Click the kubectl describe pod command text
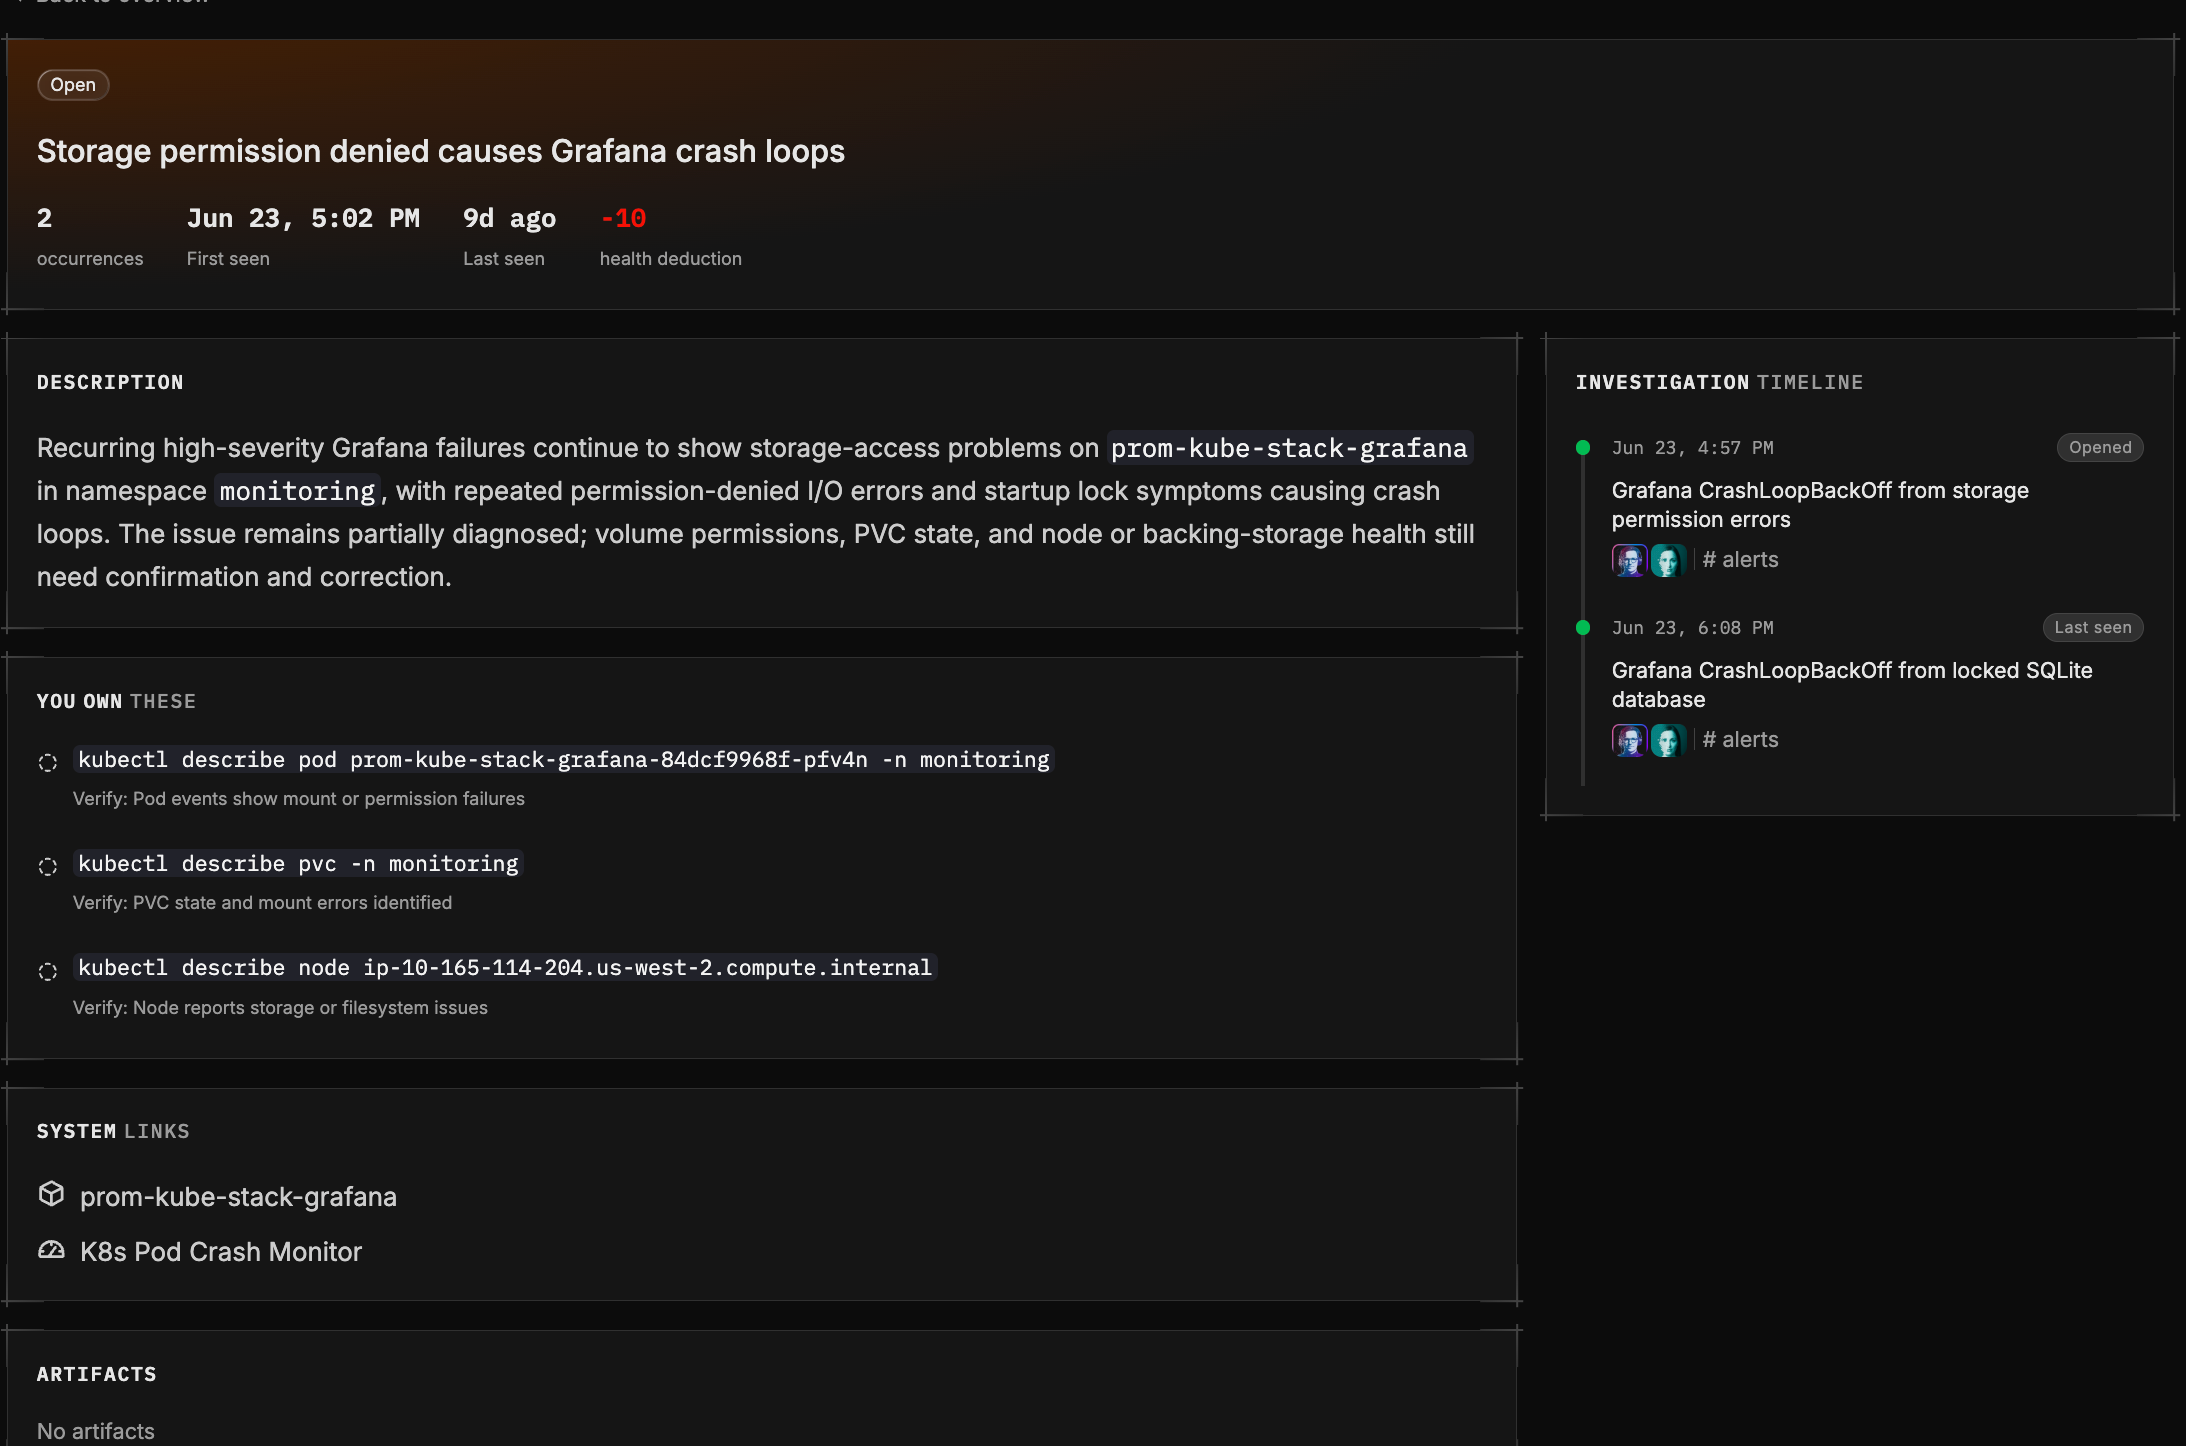 tap(564, 760)
